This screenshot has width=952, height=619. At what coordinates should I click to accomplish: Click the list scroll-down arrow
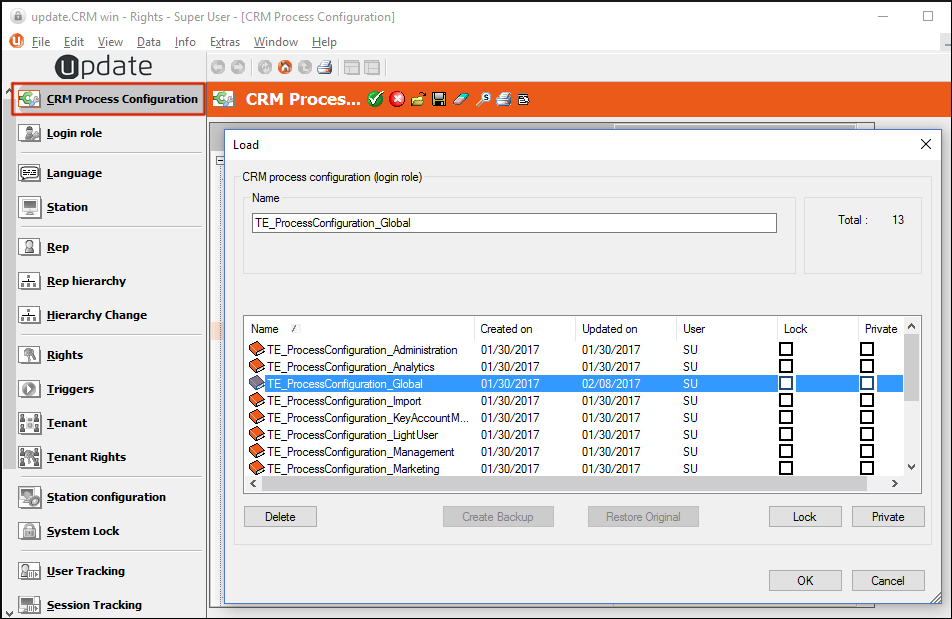tap(911, 467)
